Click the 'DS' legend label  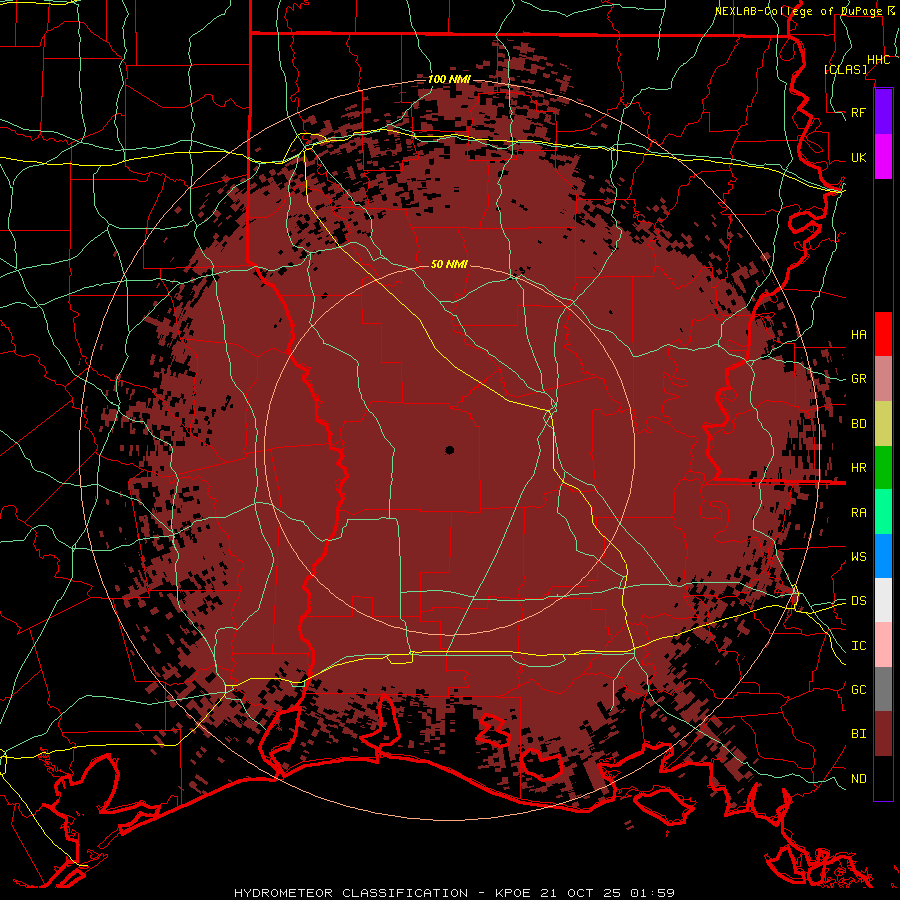pyautogui.click(x=859, y=601)
